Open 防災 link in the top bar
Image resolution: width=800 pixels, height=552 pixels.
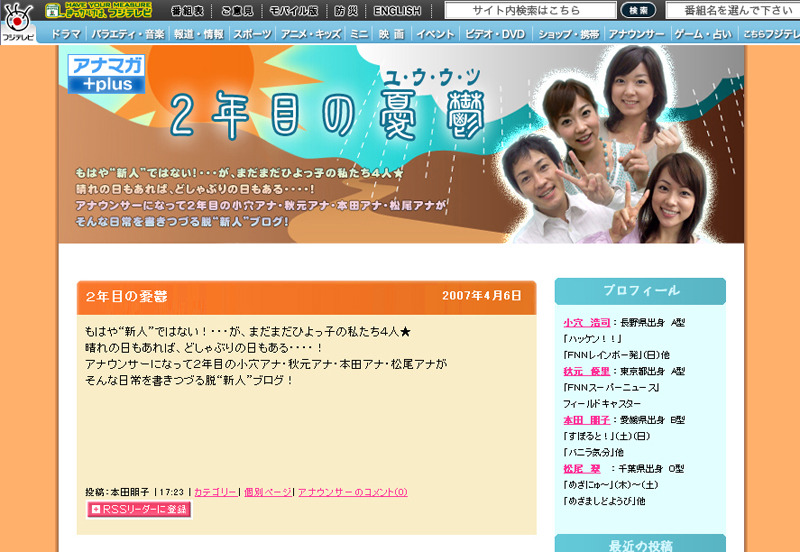tap(346, 11)
